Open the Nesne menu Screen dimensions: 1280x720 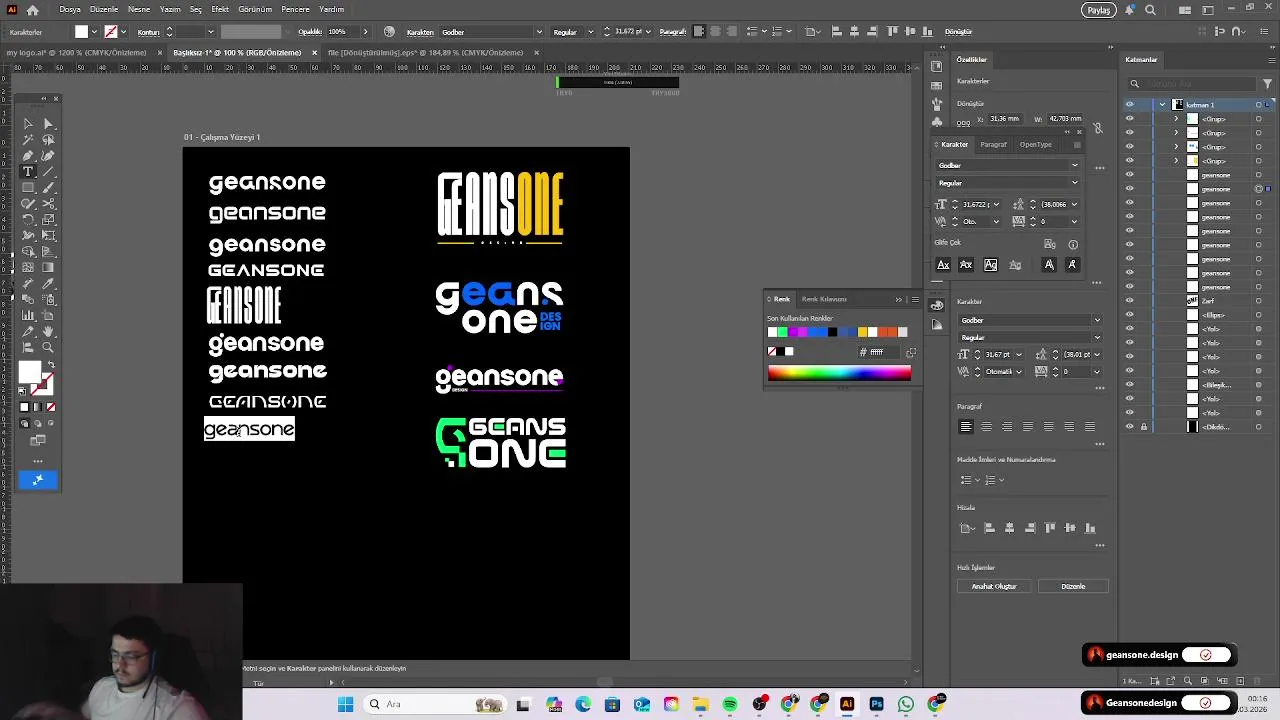pyautogui.click(x=139, y=9)
